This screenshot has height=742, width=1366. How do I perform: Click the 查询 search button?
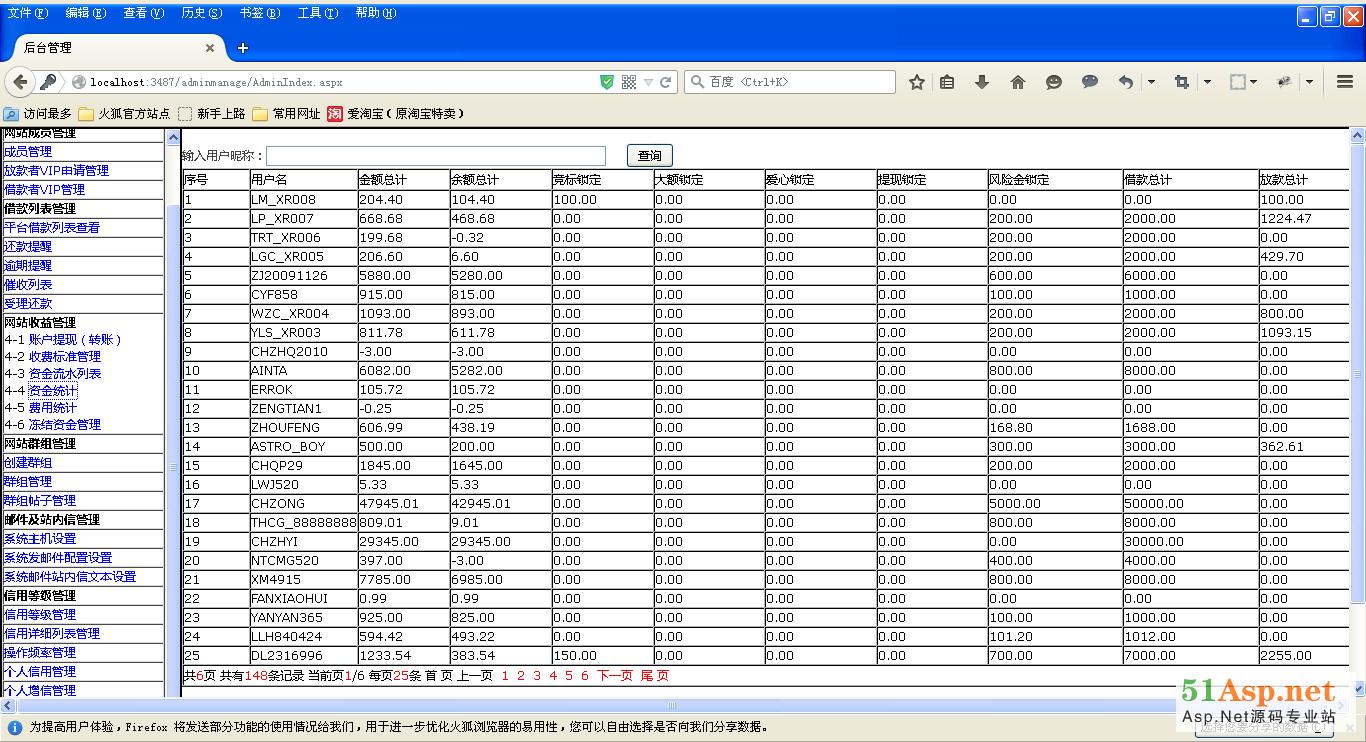click(650, 155)
